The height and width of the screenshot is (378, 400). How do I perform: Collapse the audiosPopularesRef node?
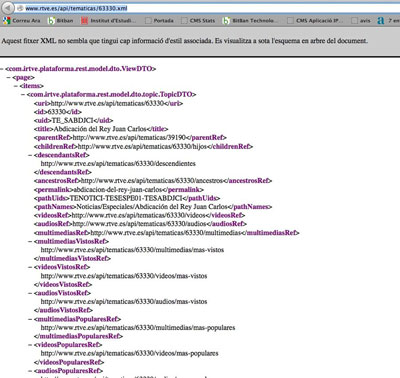[x=30, y=371]
